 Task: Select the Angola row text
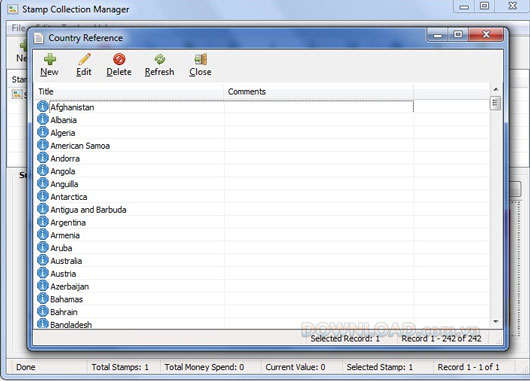[63, 171]
